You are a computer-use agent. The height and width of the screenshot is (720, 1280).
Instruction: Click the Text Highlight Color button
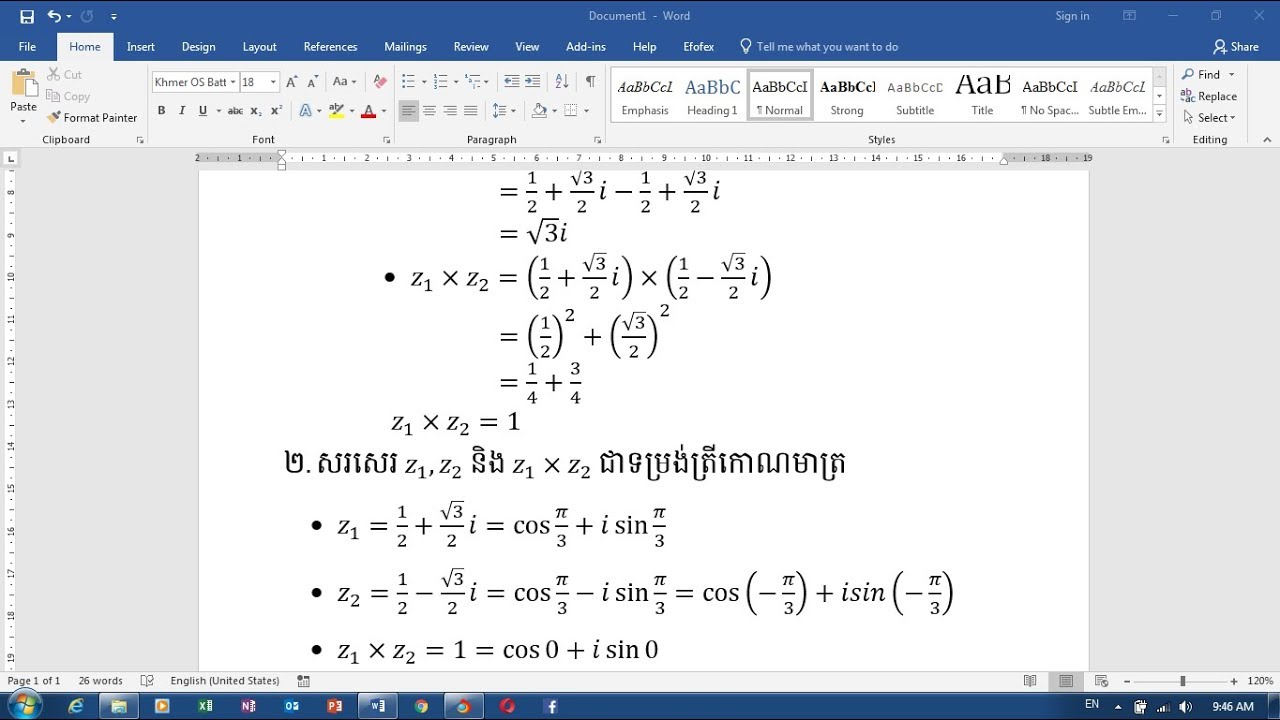tap(336, 111)
